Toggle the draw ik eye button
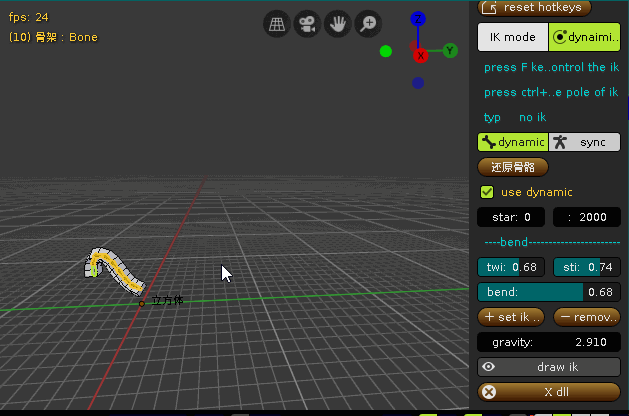The image size is (629, 416). (x=549, y=367)
